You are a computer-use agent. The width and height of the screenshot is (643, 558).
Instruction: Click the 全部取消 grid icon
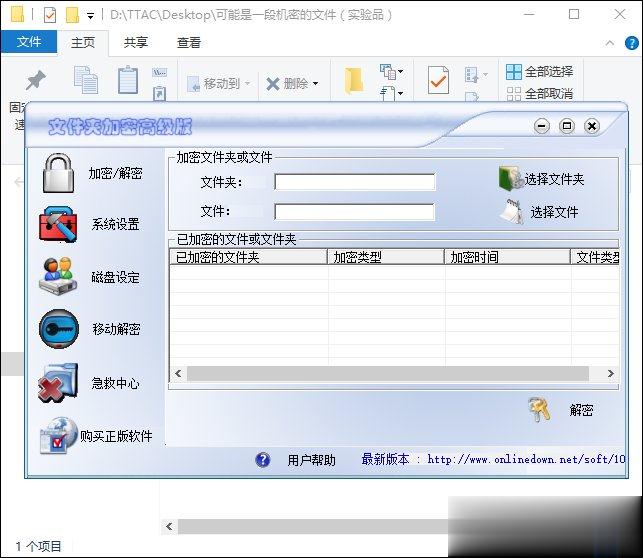(514, 93)
